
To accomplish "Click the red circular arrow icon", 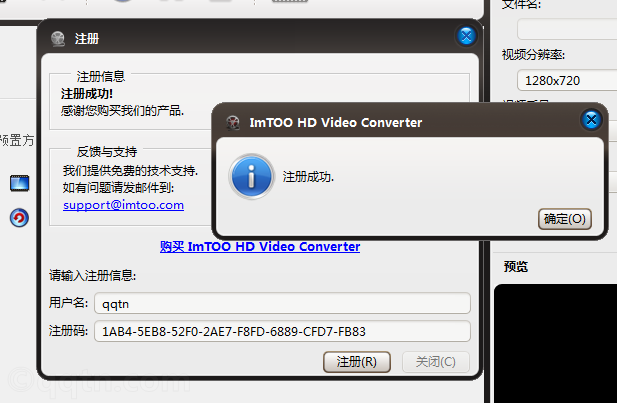I will pos(19,218).
